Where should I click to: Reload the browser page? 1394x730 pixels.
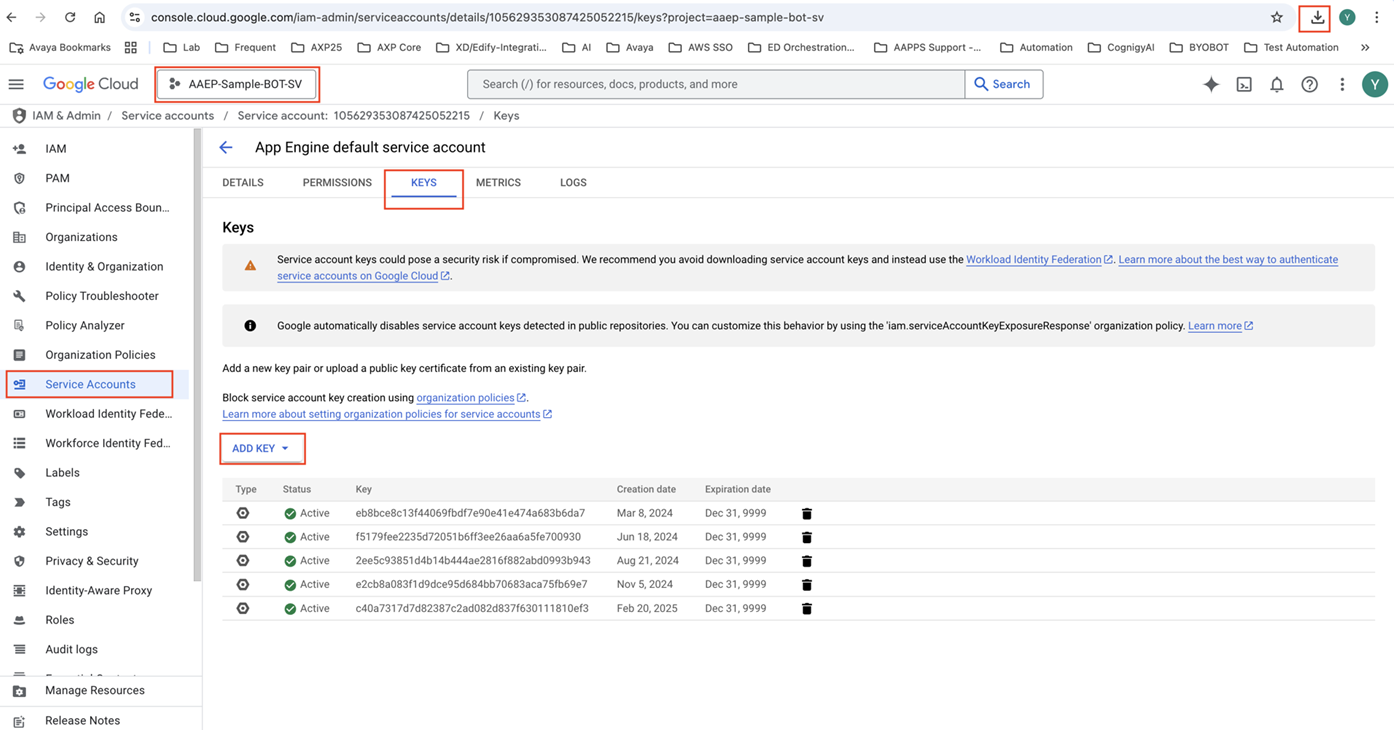[70, 17]
